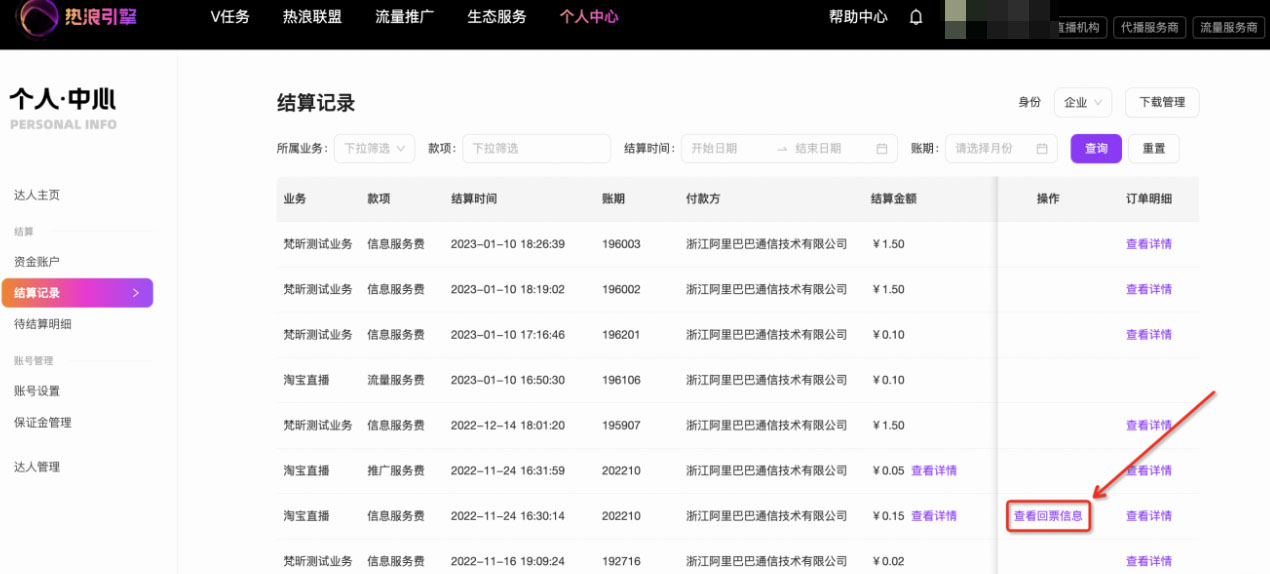Open 帮助中心 in top bar
Image resolution: width=1270 pixels, height=574 pixels.
point(858,17)
